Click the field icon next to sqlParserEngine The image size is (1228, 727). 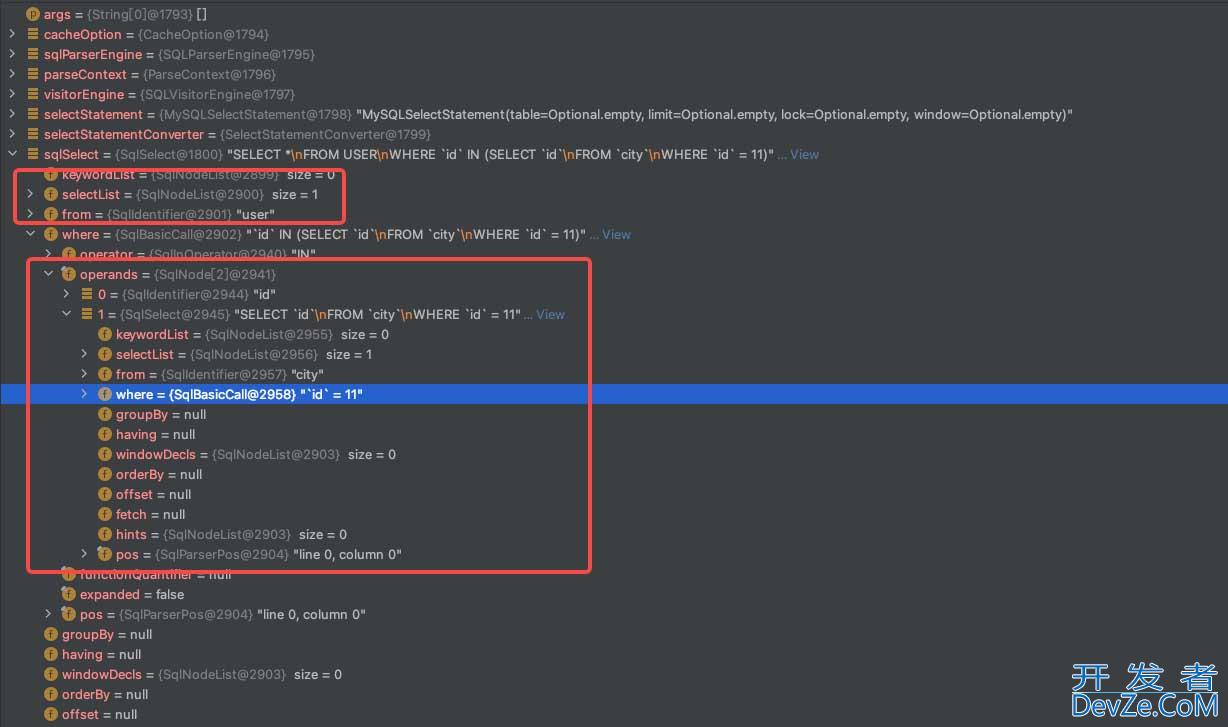[33, 55]
